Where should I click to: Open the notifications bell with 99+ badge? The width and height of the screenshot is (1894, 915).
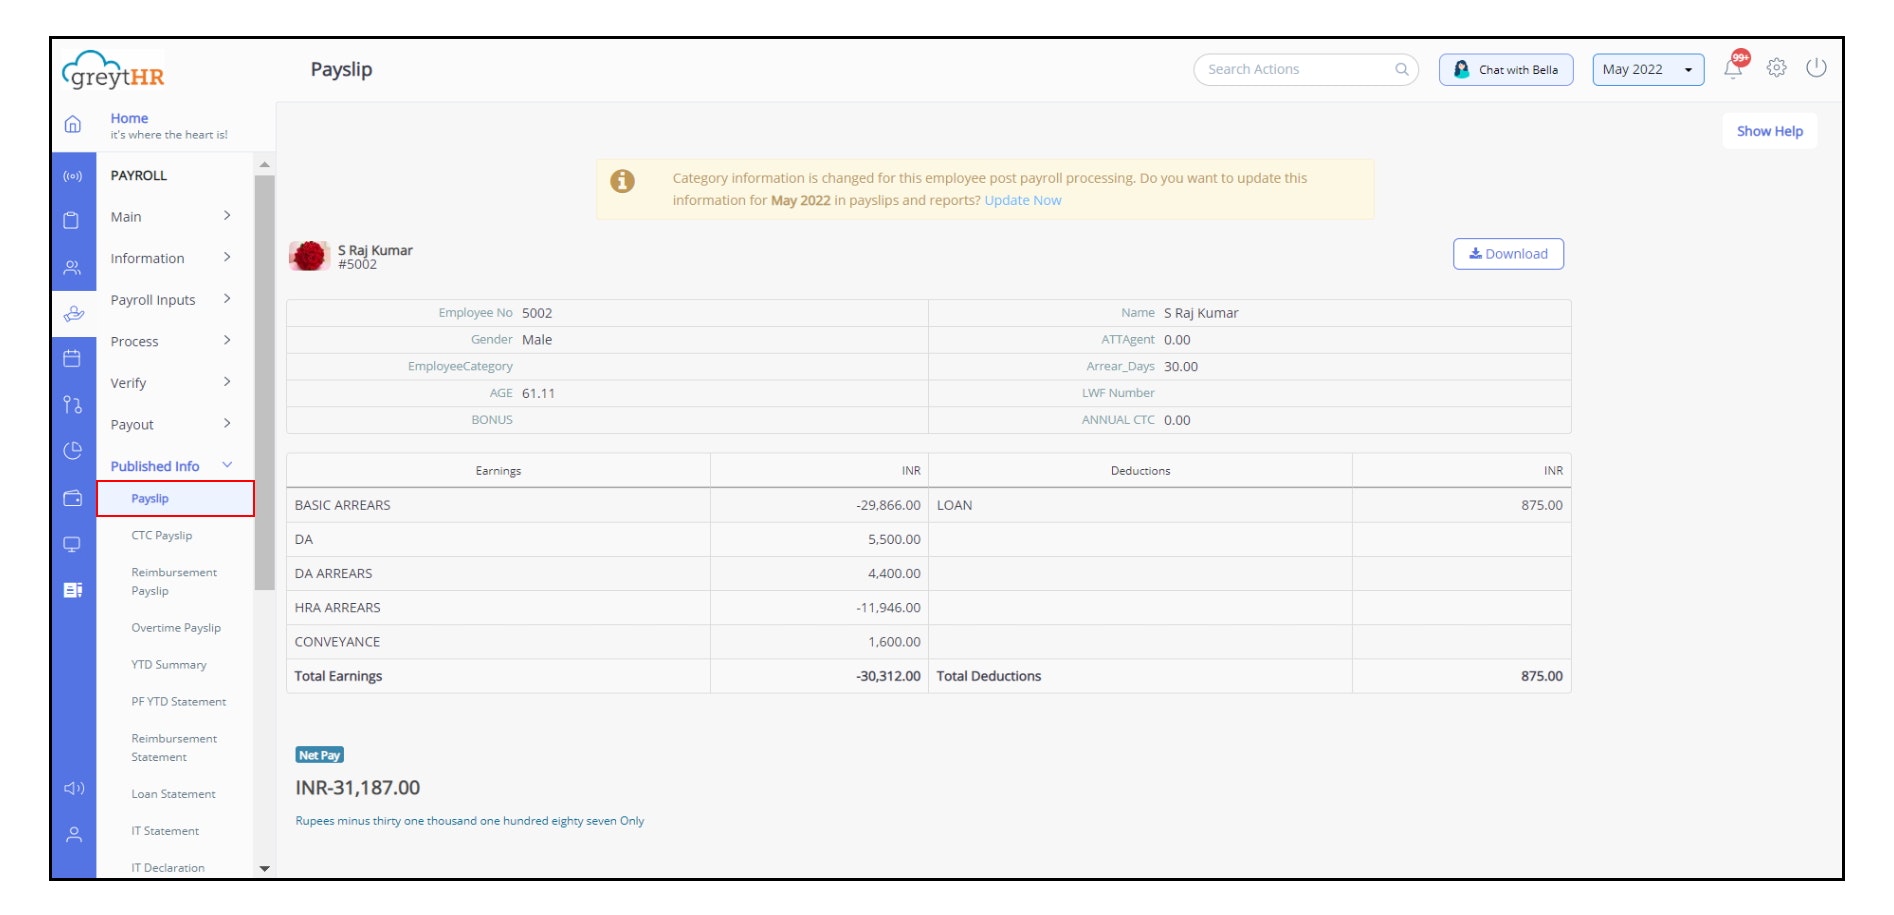tap(1732, 68)
